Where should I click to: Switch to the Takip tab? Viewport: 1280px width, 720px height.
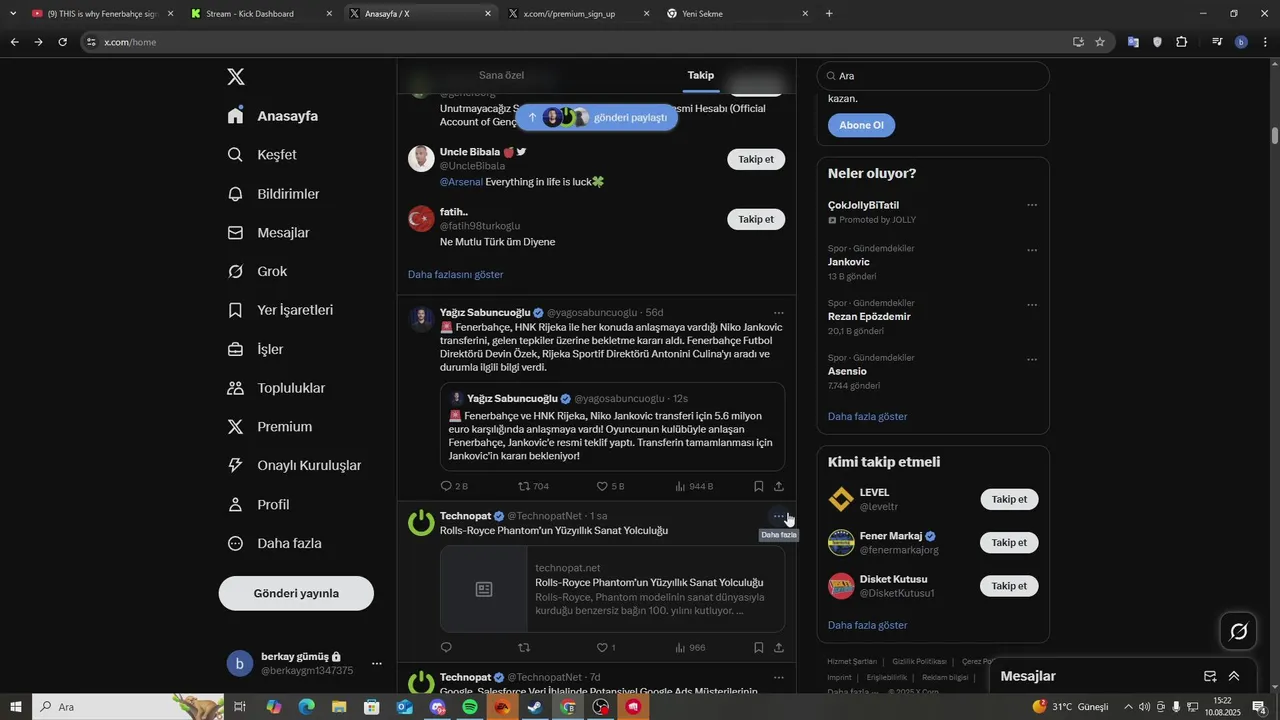[x=701, y=75]
